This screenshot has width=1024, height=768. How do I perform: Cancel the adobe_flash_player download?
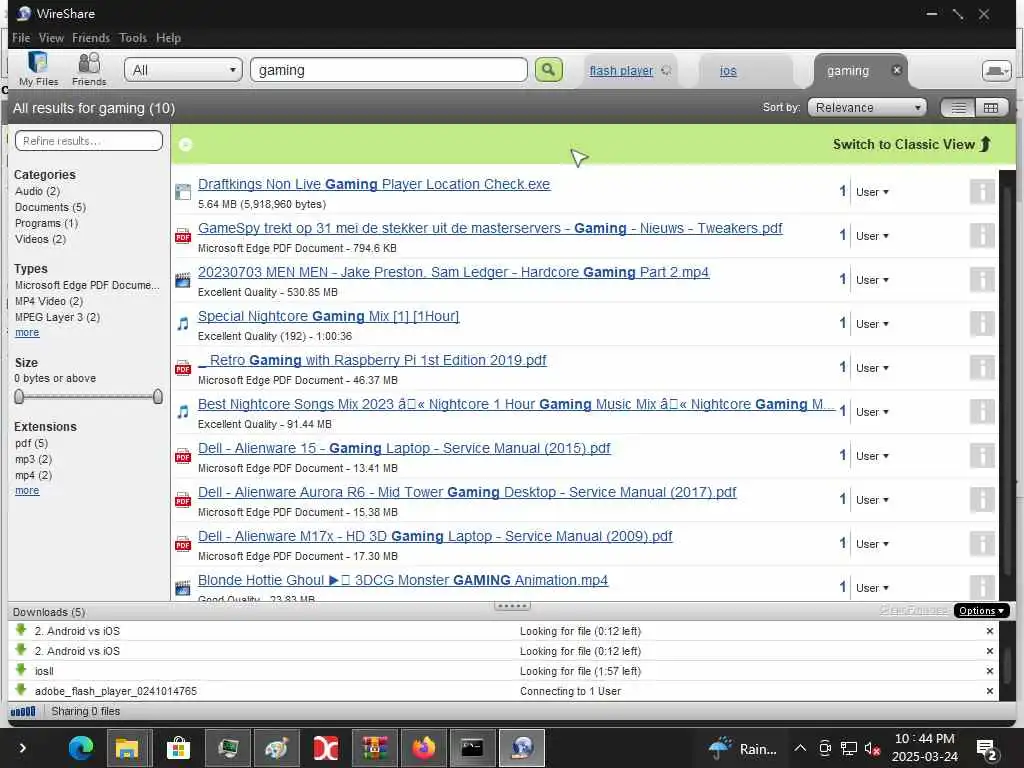coord(989,691)
